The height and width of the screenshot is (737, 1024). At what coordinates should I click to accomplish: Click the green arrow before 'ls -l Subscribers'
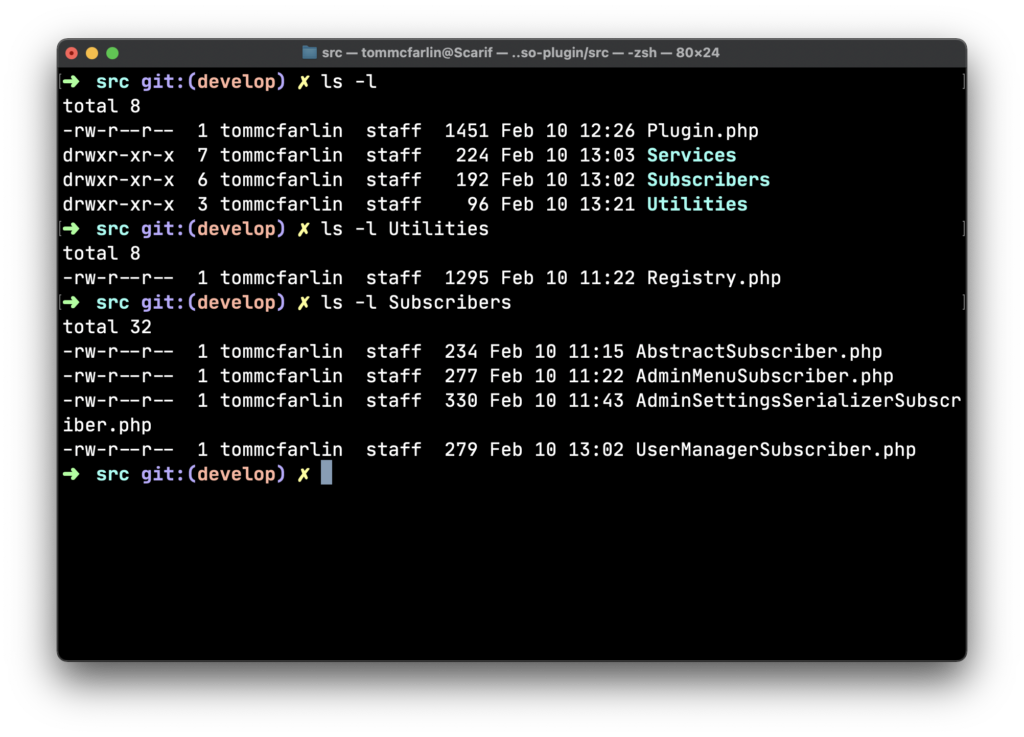pyautogui.click(x=71, y=302)
